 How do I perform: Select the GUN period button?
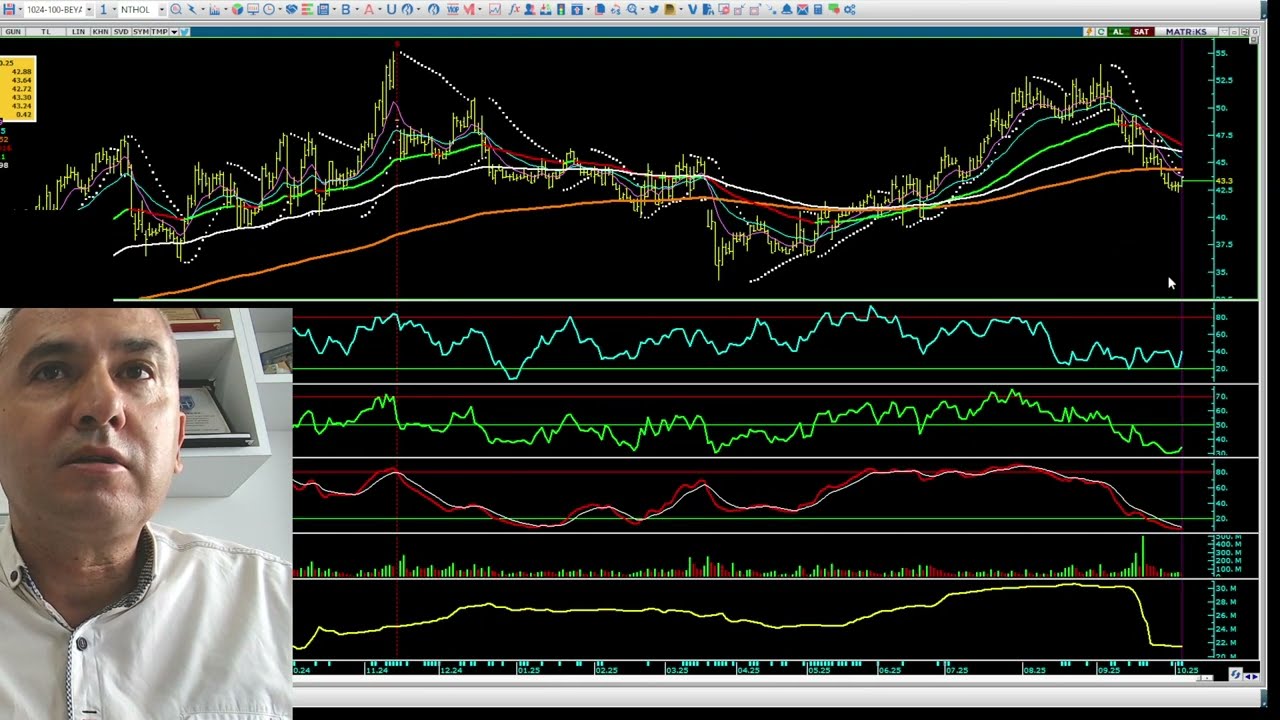[x=13, y=32]
